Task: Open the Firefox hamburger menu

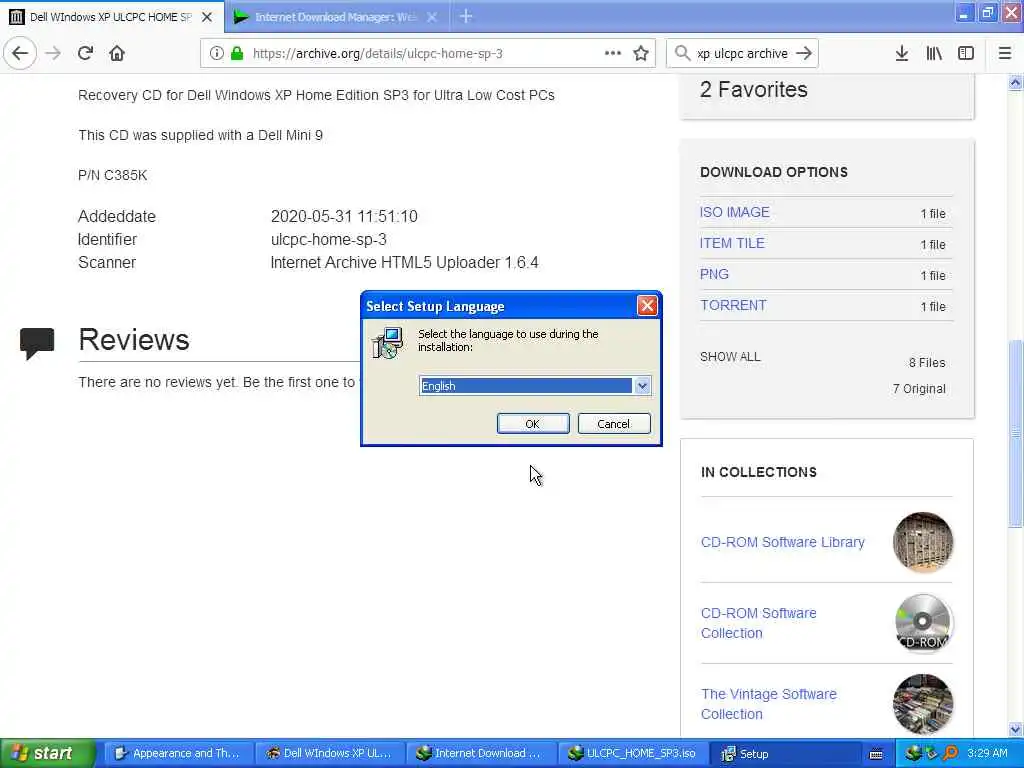Action: pos(1005,54)
